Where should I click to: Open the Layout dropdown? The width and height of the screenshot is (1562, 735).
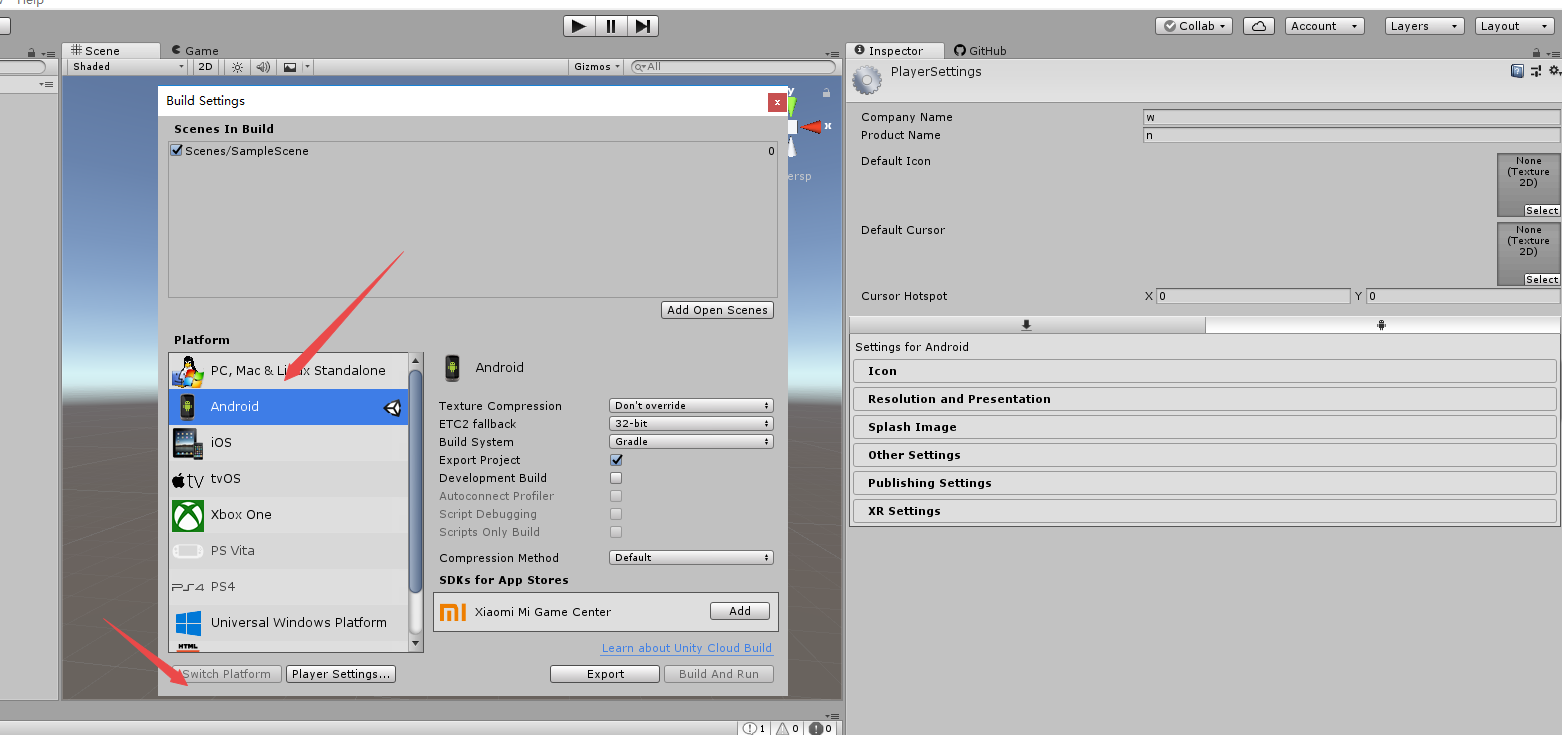coord(1515,26)
